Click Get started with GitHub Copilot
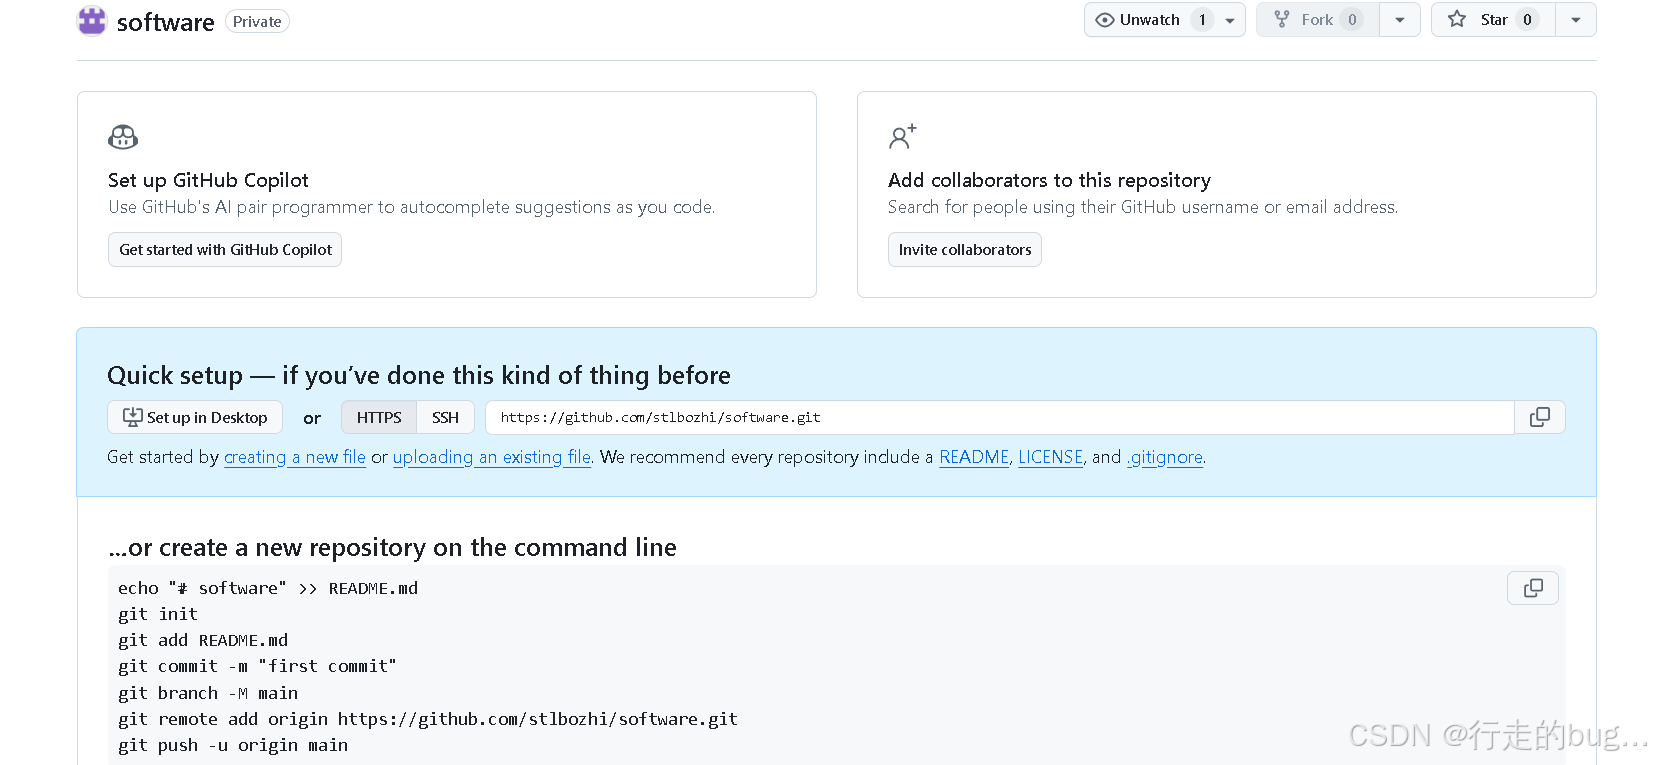The width and height of the screenshot is (1653, 765). pyautogui.click(x=225, y=250)
